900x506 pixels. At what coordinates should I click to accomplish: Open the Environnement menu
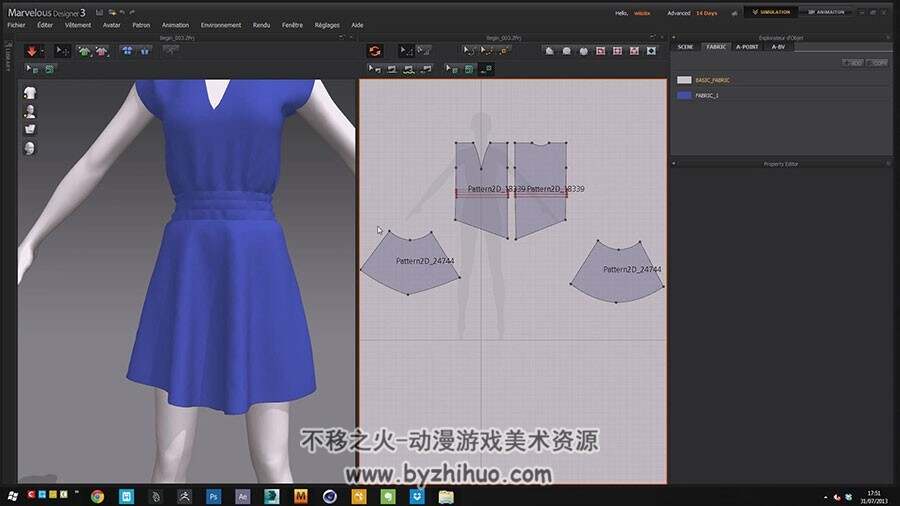click(x=221, y=25)
